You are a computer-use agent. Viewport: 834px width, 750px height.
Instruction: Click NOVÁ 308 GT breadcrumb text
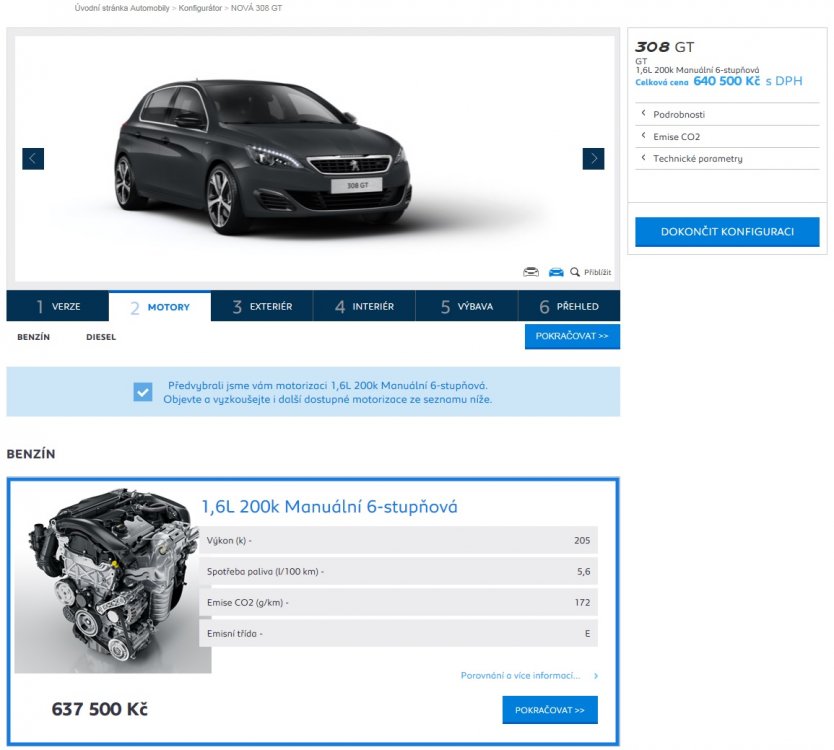[256, 8]
